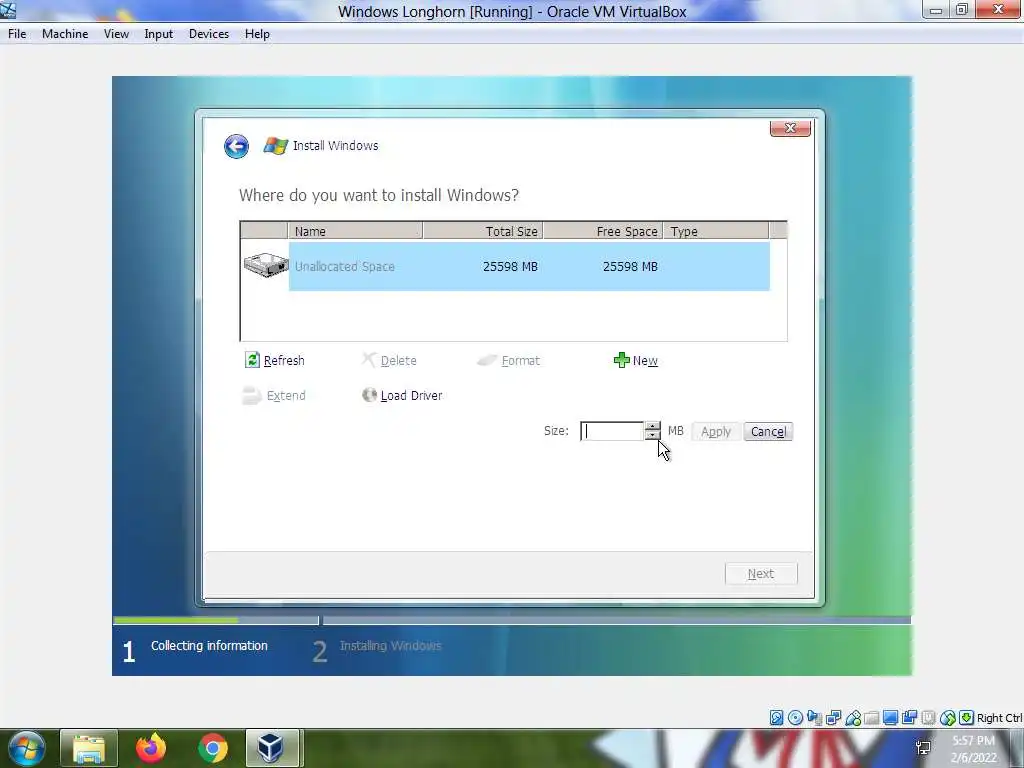This screenshot has height=768, width=1024.
Task: Click VirtualBox CPU features chip indicator
Action: (928, 718)
